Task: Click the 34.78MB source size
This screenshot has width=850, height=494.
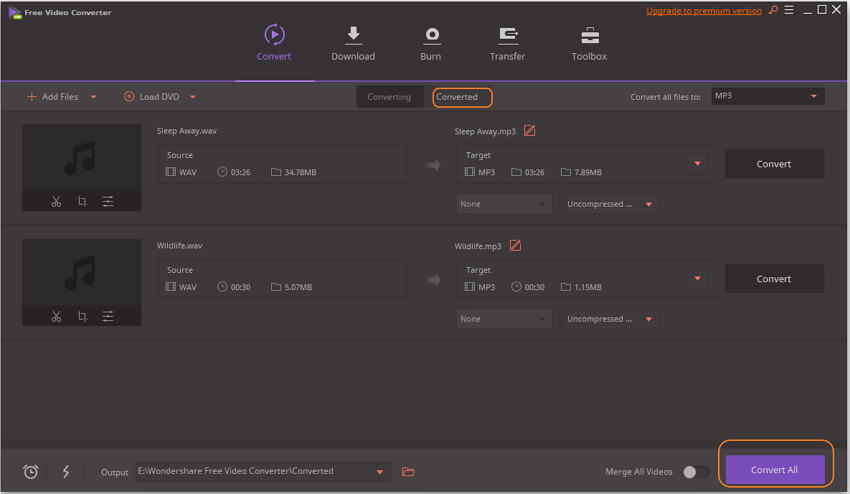Action: click(300, 172)
